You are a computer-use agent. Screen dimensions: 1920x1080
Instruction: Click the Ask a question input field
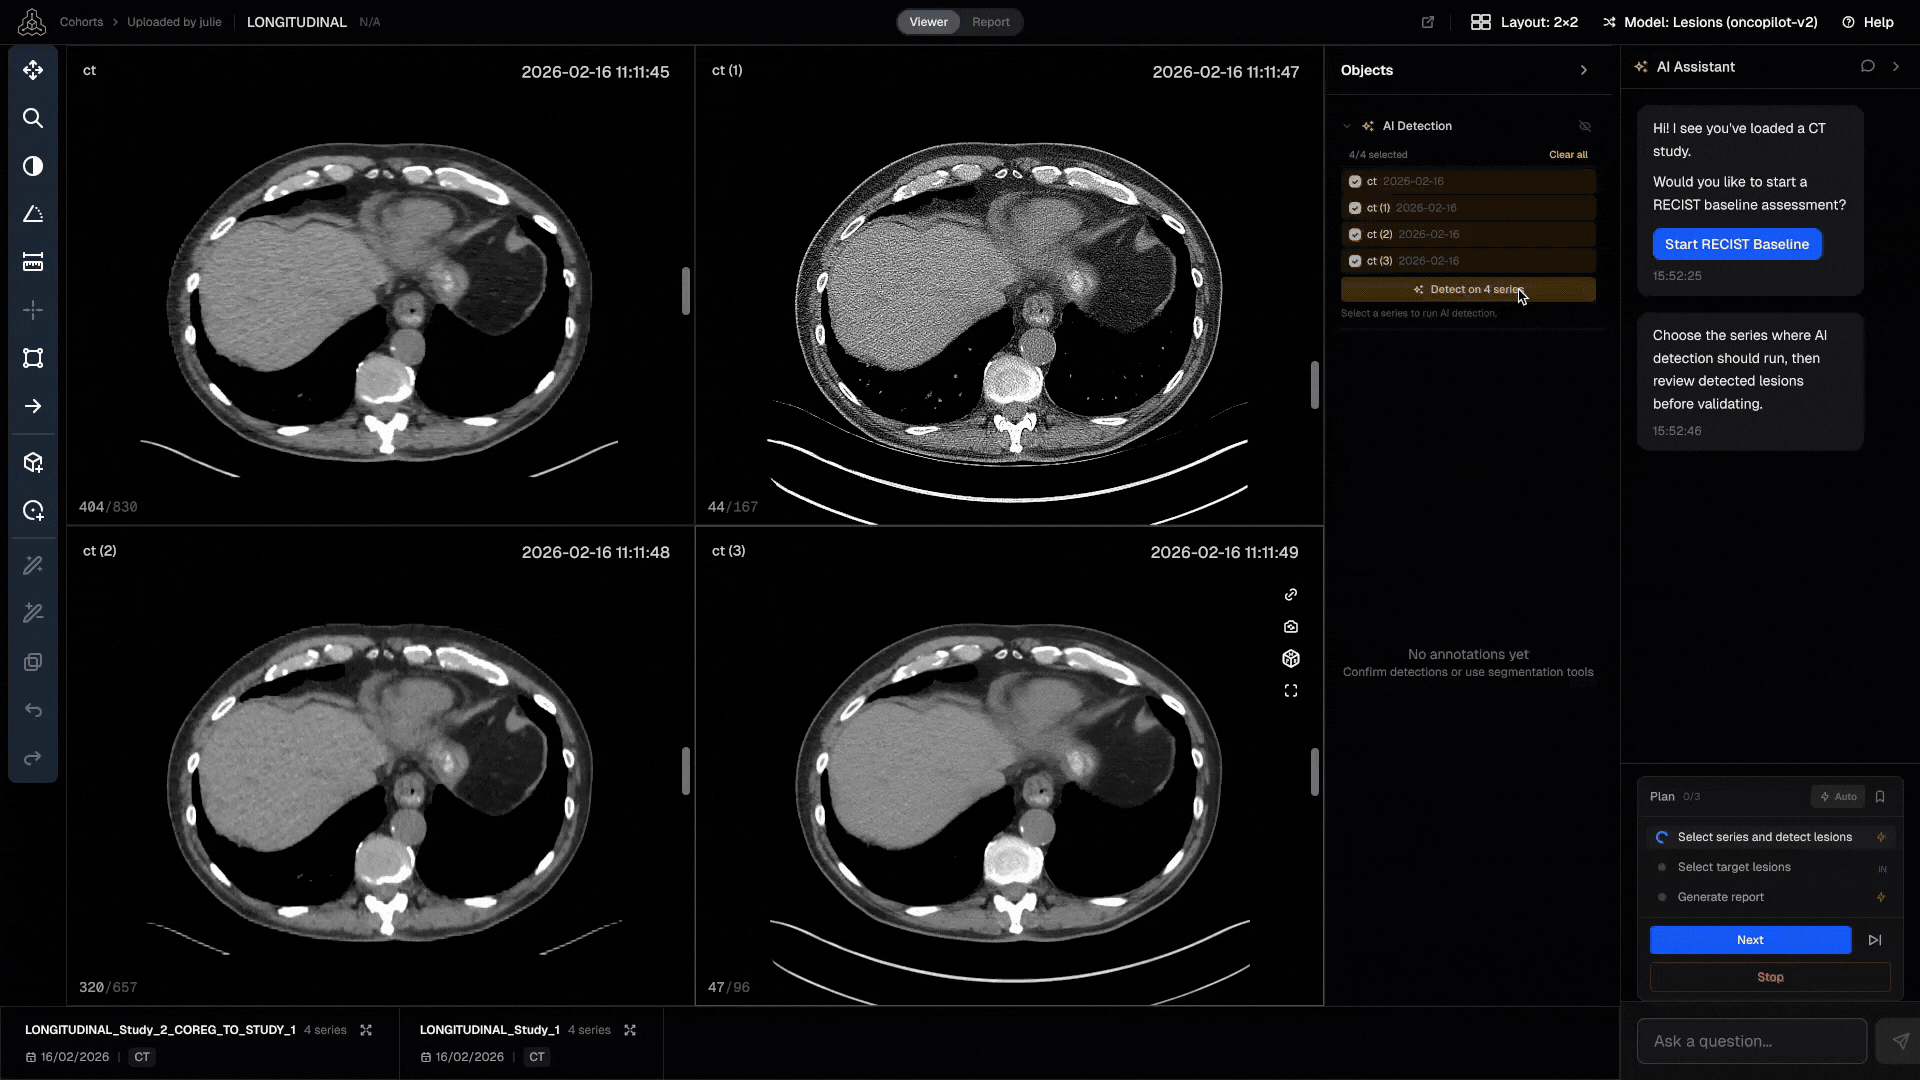coord(1751,1041)
